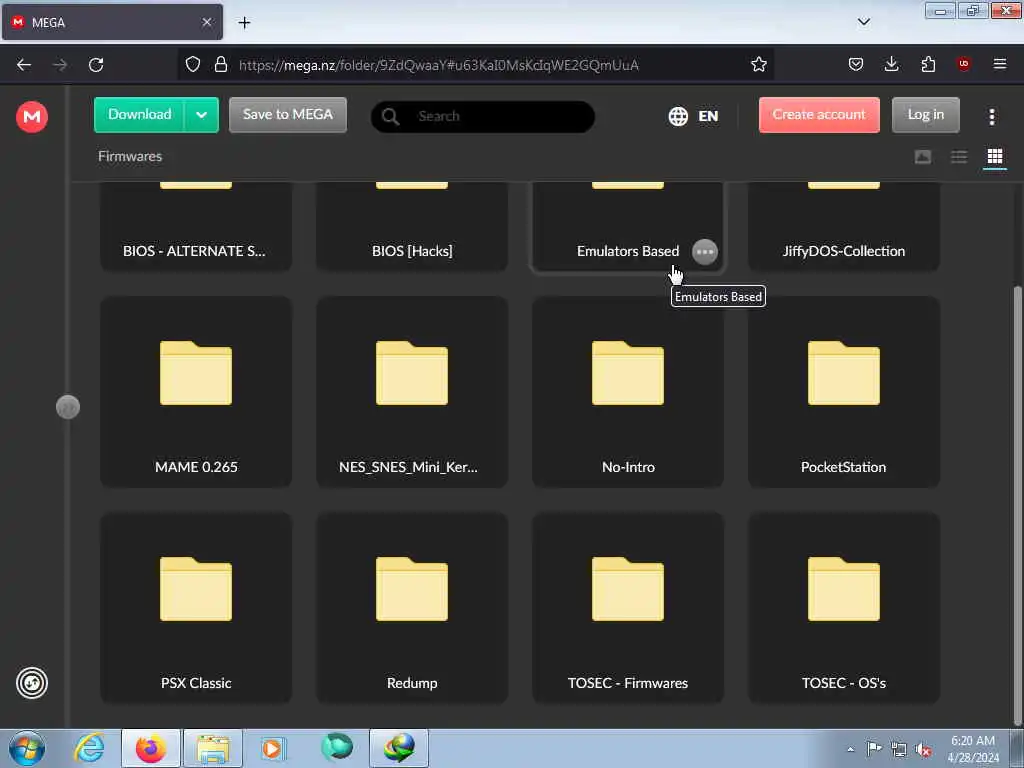Show hidden system tray icons
The width and height of the screenshot is (1024, 768).
click(x=850, y=749)
